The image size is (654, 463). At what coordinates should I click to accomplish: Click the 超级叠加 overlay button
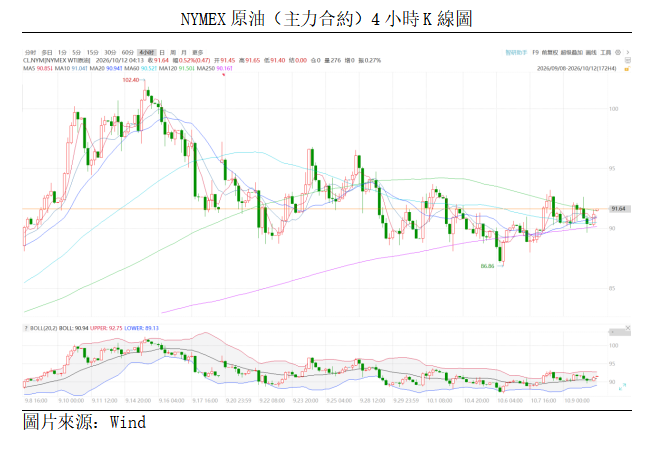[571, 53]
